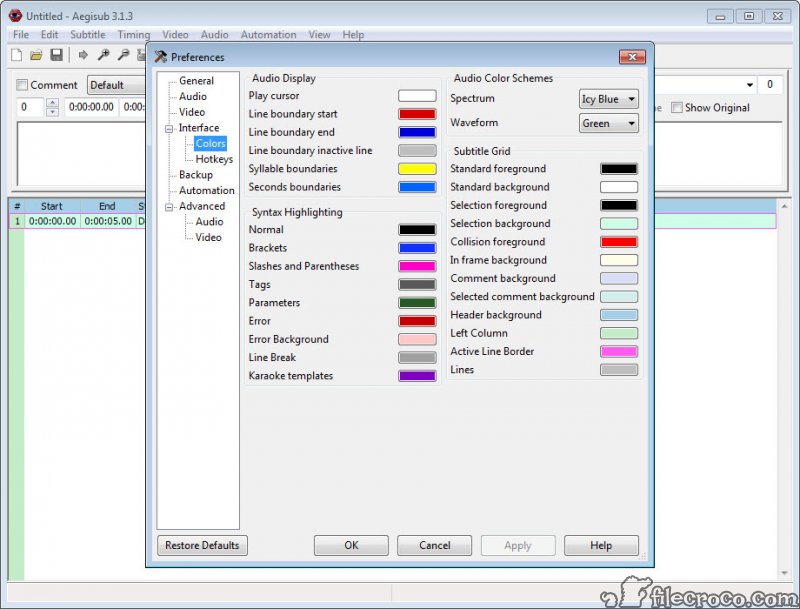
Task: Click Selection background color swatch
Action: 619,223
